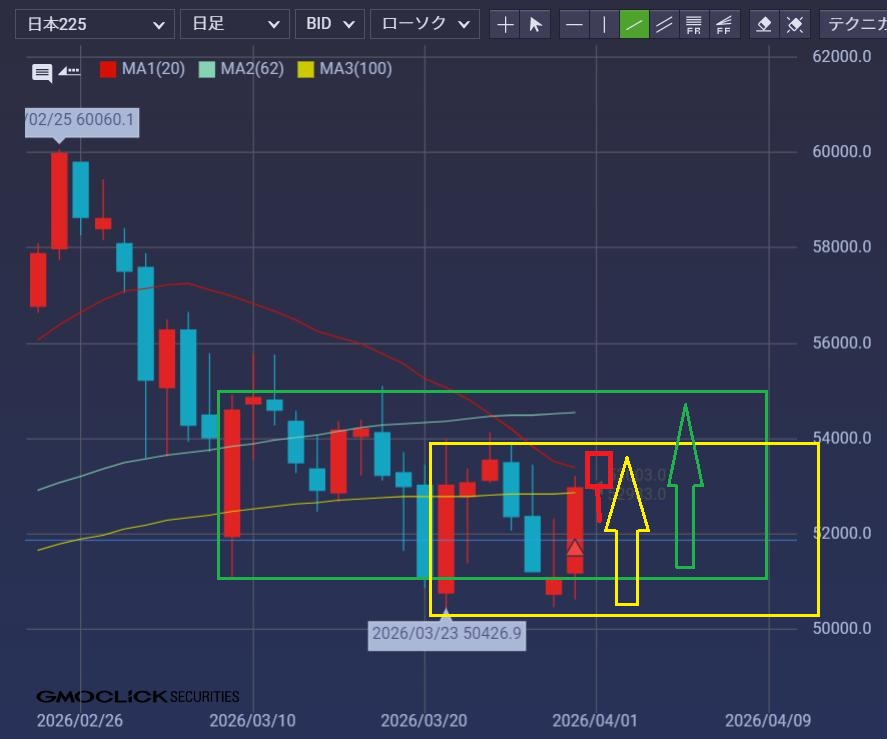Viewport: 887px width, 739px height.
Task: Select the crosshair cursor tool
Action: pyautogui.click(x=506, y=25)
